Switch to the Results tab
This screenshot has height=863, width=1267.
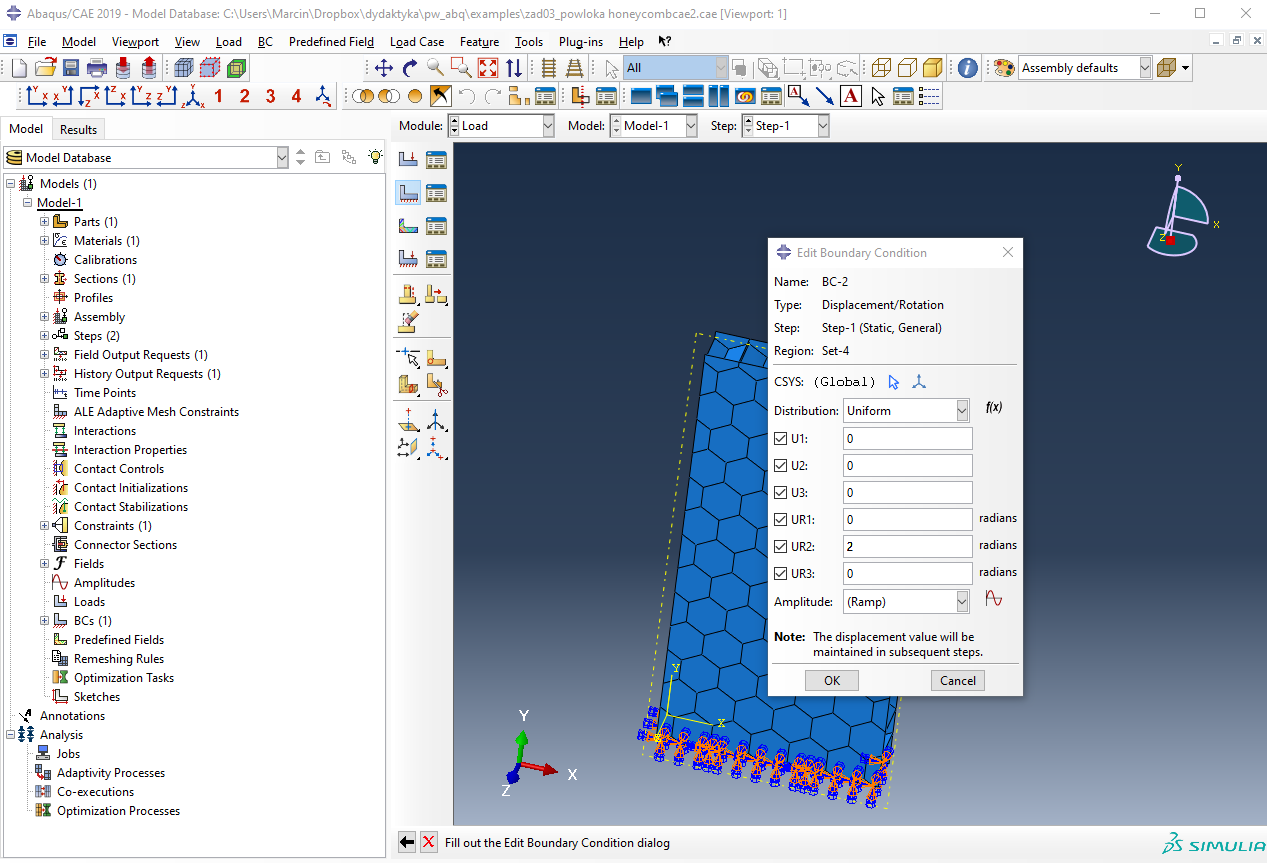point(78,129)
